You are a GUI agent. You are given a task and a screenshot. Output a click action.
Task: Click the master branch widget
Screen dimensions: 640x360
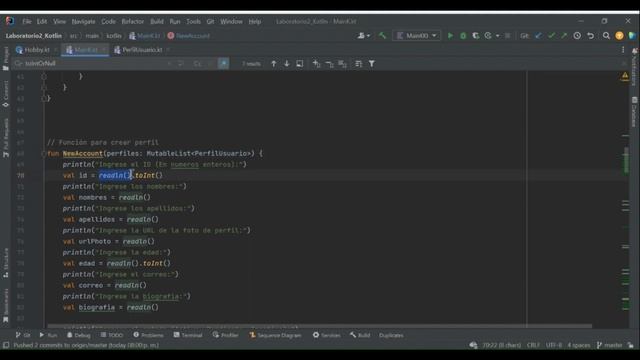click(609, 345)
